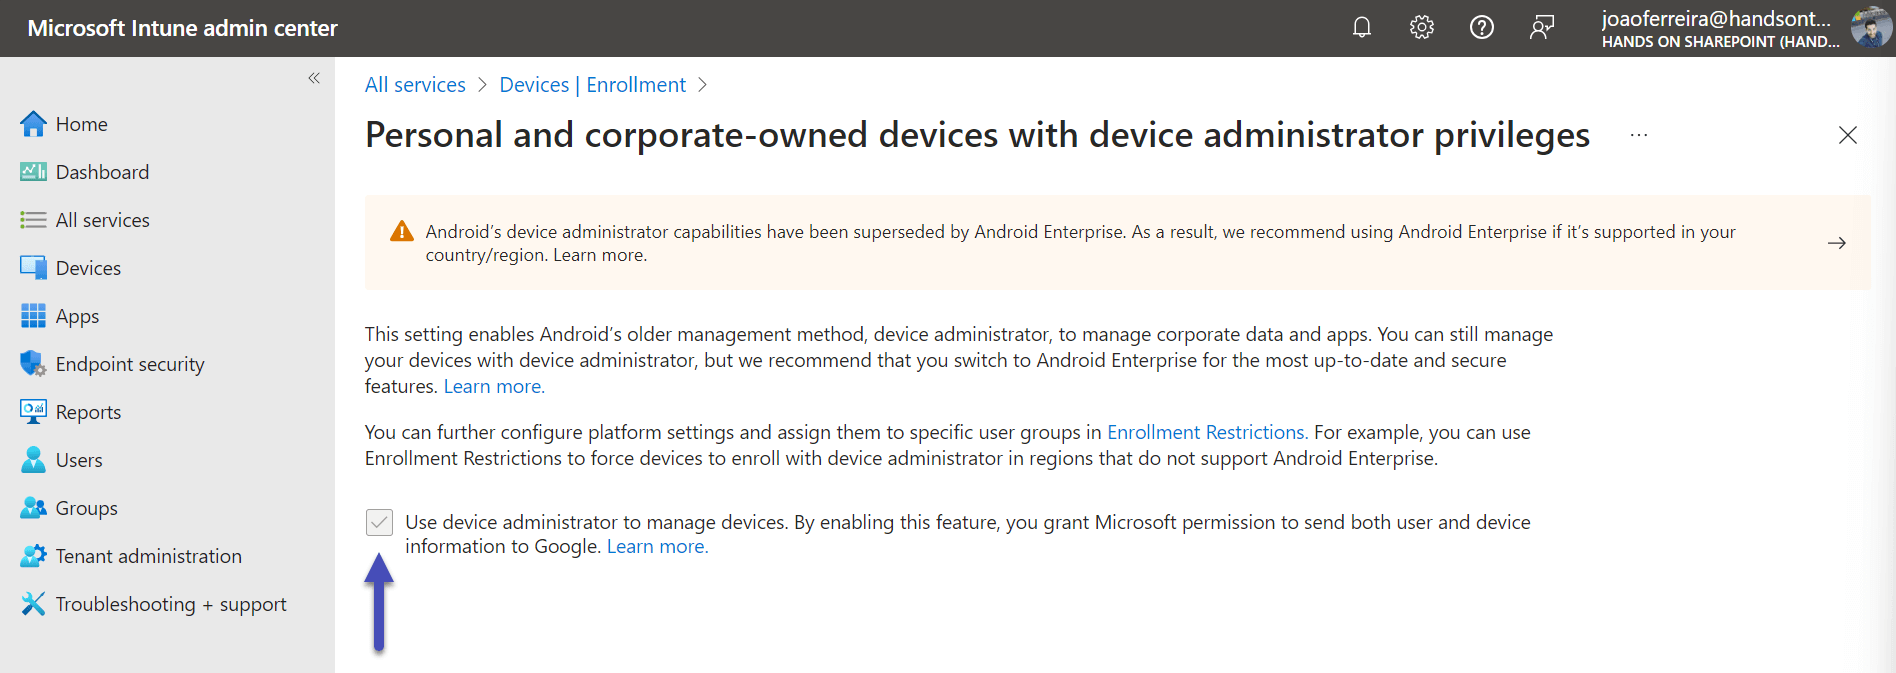Collapse the left navigation sidebar
Viewport: 1896px width, 673px height.
[314, 78]
